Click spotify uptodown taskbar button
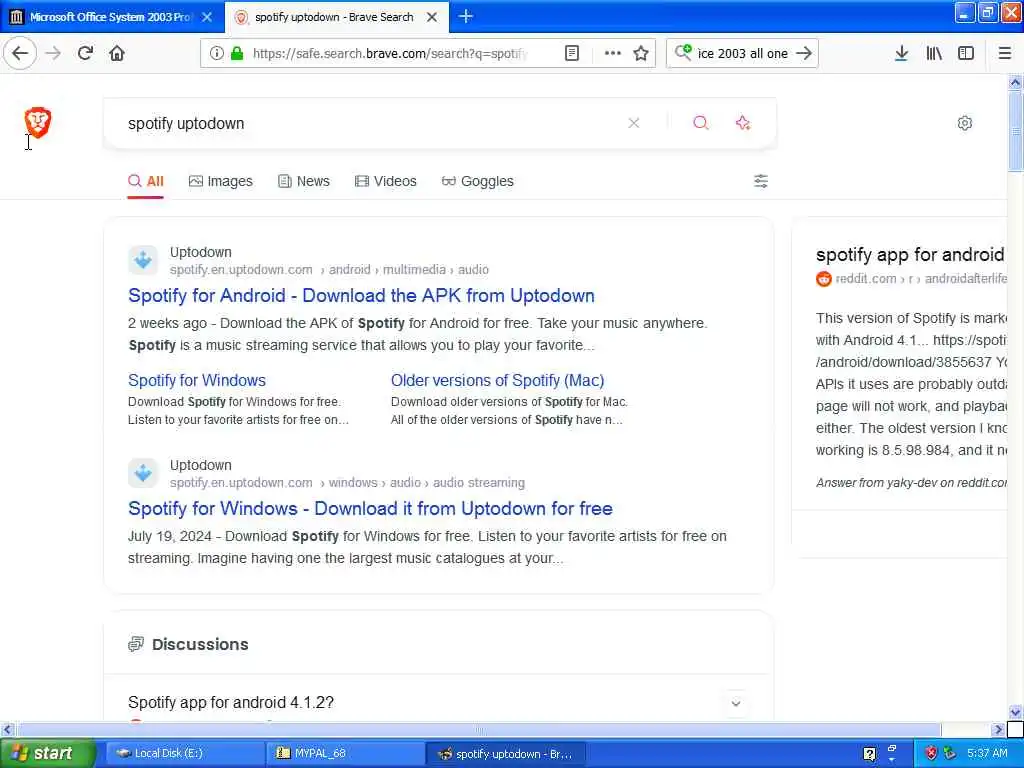 click(x=505, y=753)
